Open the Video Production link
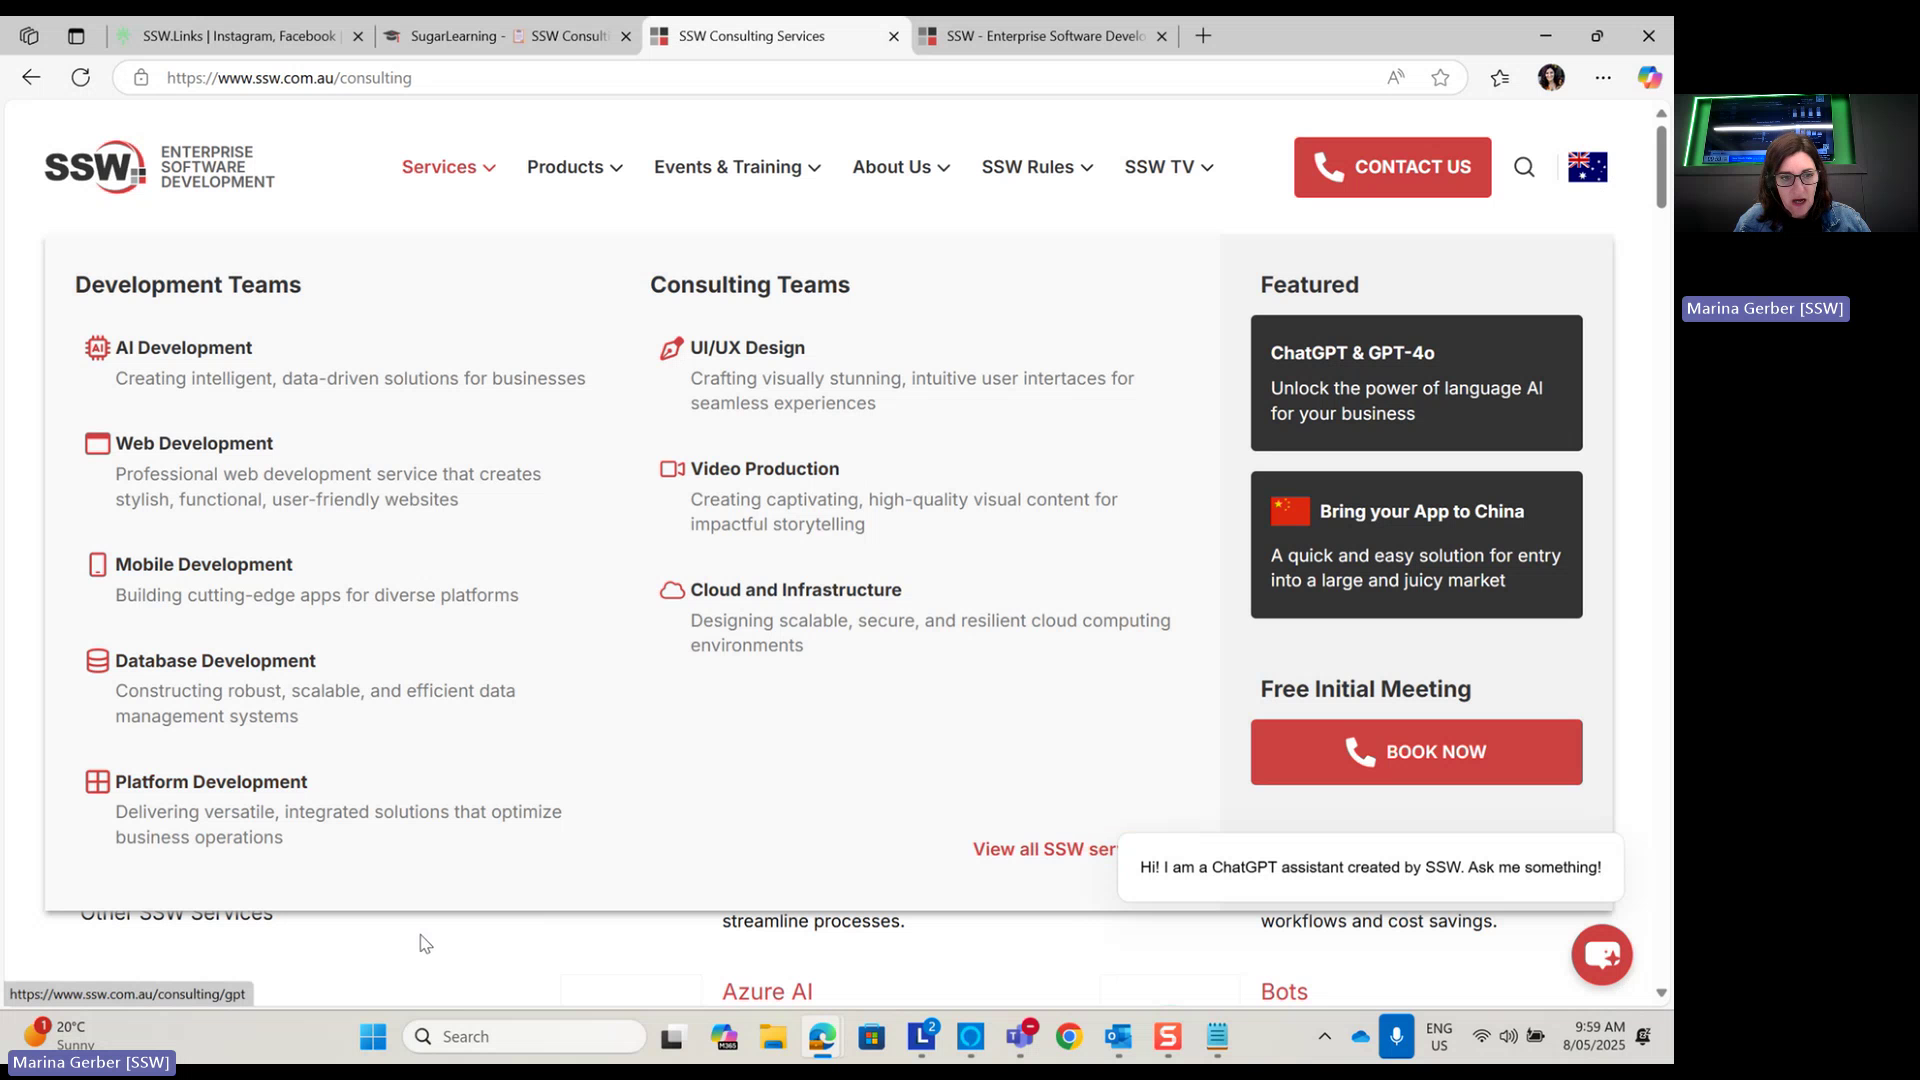Screen dimensions: 1920x1080 [x=764, y=469]
